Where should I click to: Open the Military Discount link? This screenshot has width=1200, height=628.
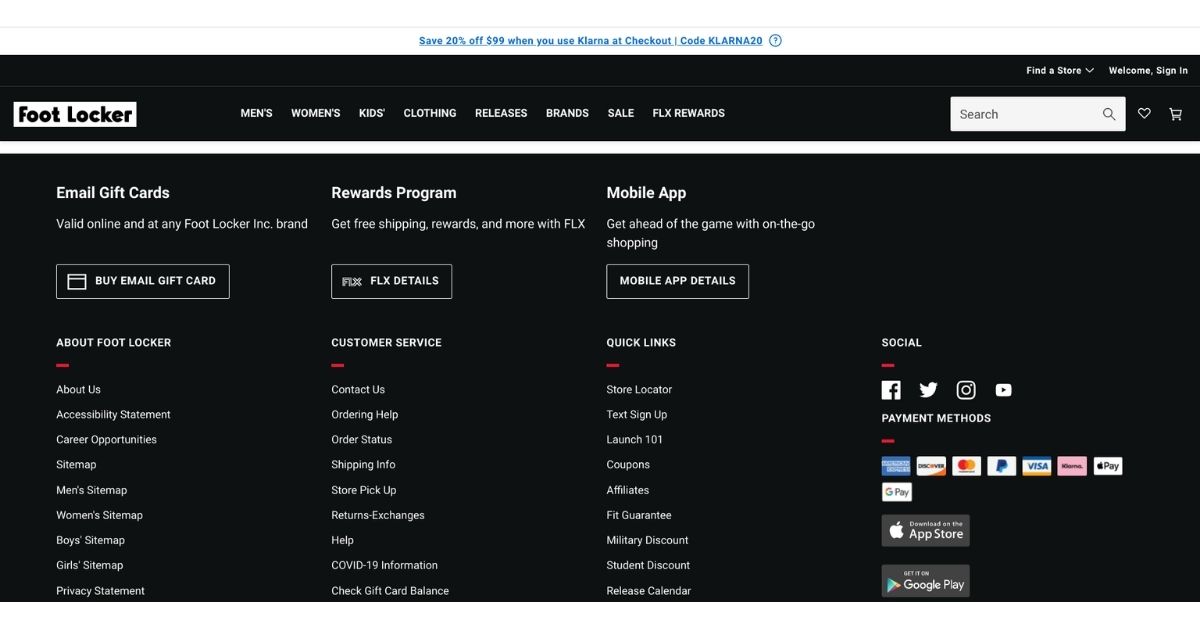pyautogui.click(x=647, y=541)
